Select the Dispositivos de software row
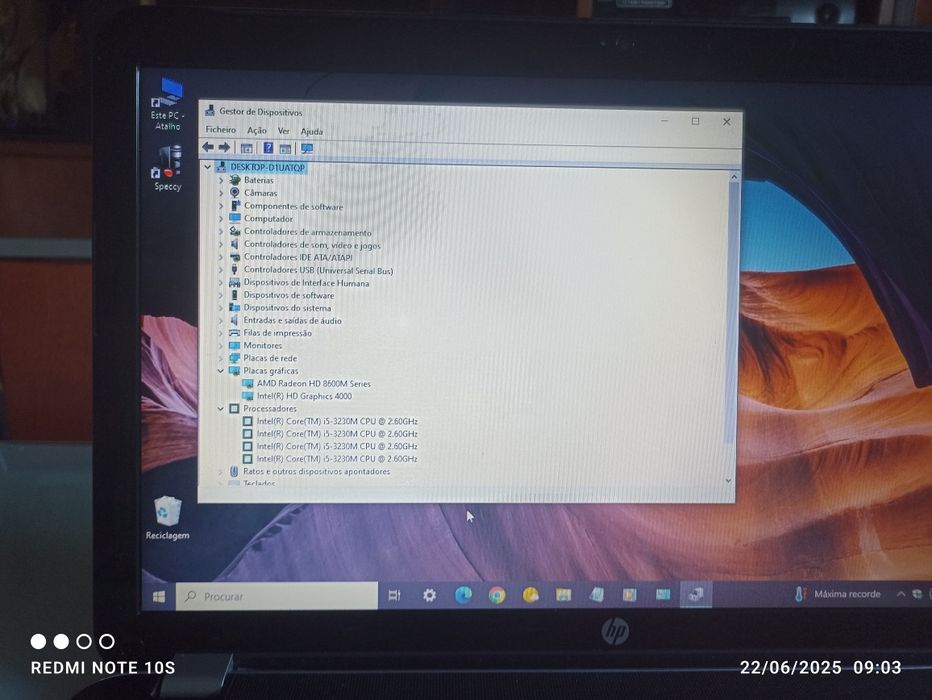The image size is (932, 700). 288,295
